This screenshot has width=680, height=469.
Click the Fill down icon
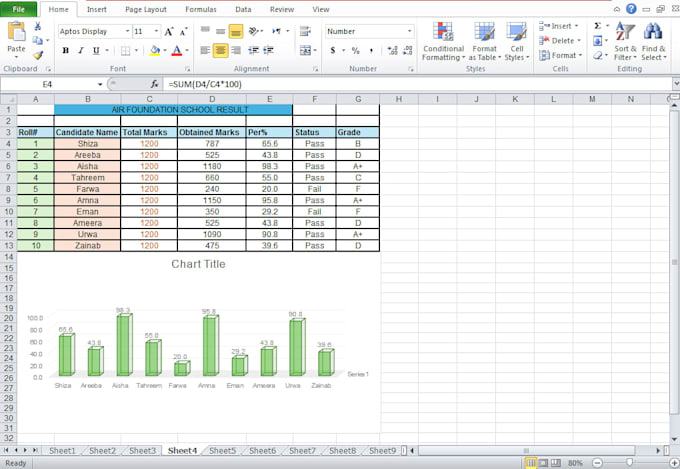[x=598, y=41]
